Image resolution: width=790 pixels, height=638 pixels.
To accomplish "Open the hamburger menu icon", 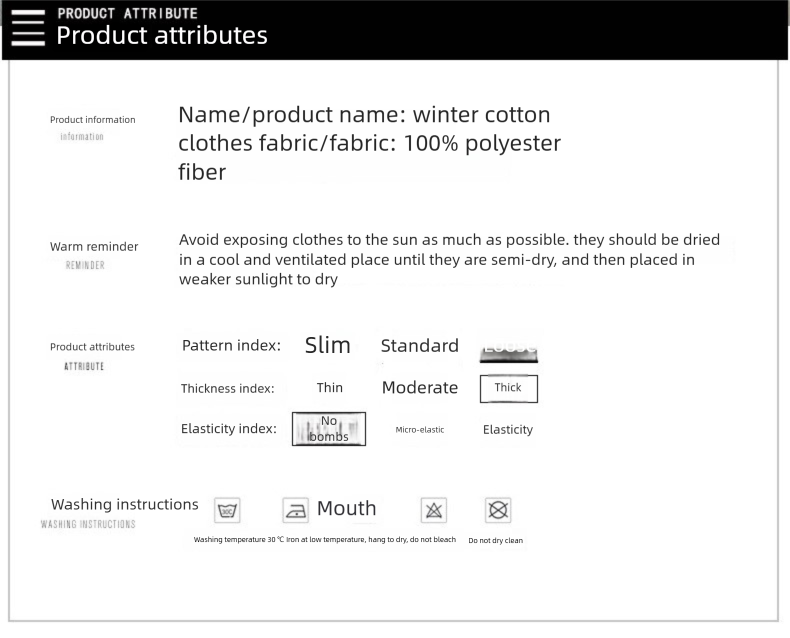I will coord(28,27).
